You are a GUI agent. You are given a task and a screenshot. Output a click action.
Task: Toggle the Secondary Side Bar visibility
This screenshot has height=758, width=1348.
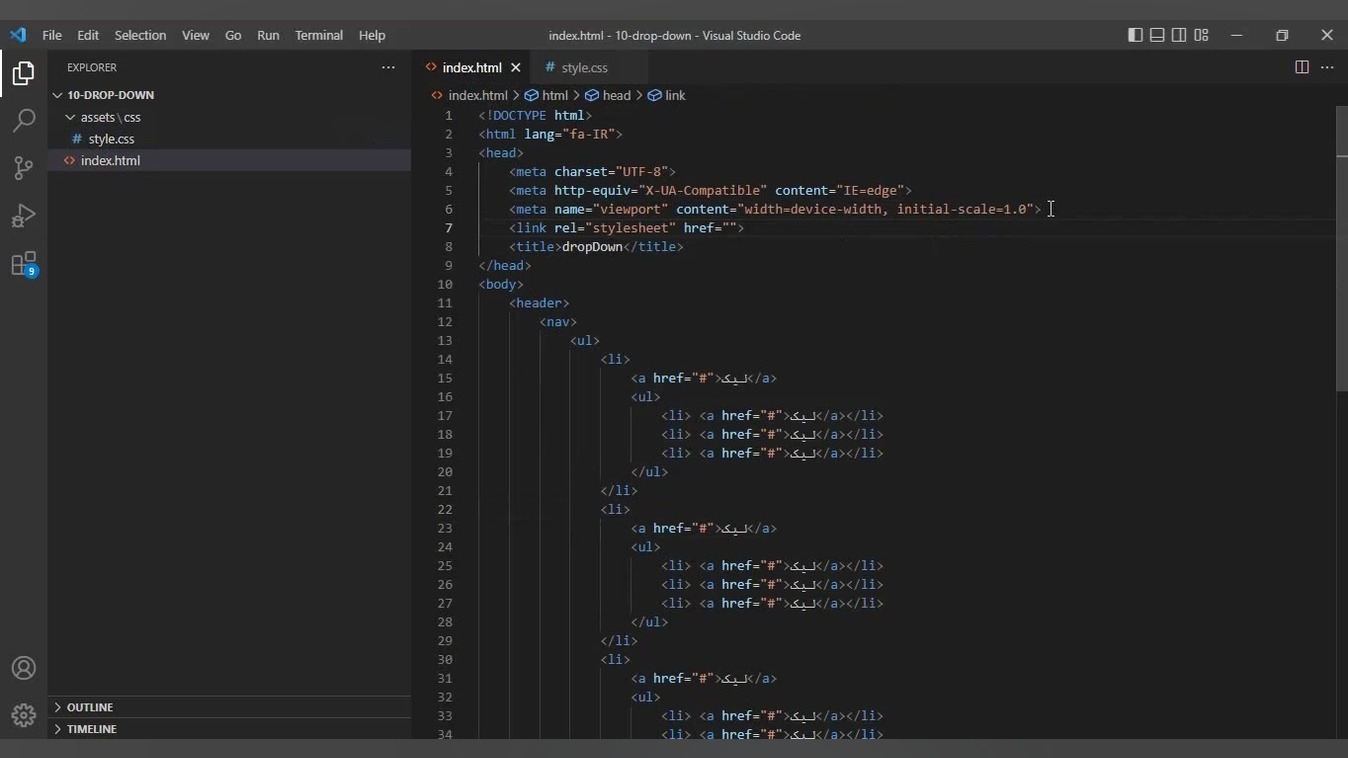pyautogui.click(x=1179, y=35)
